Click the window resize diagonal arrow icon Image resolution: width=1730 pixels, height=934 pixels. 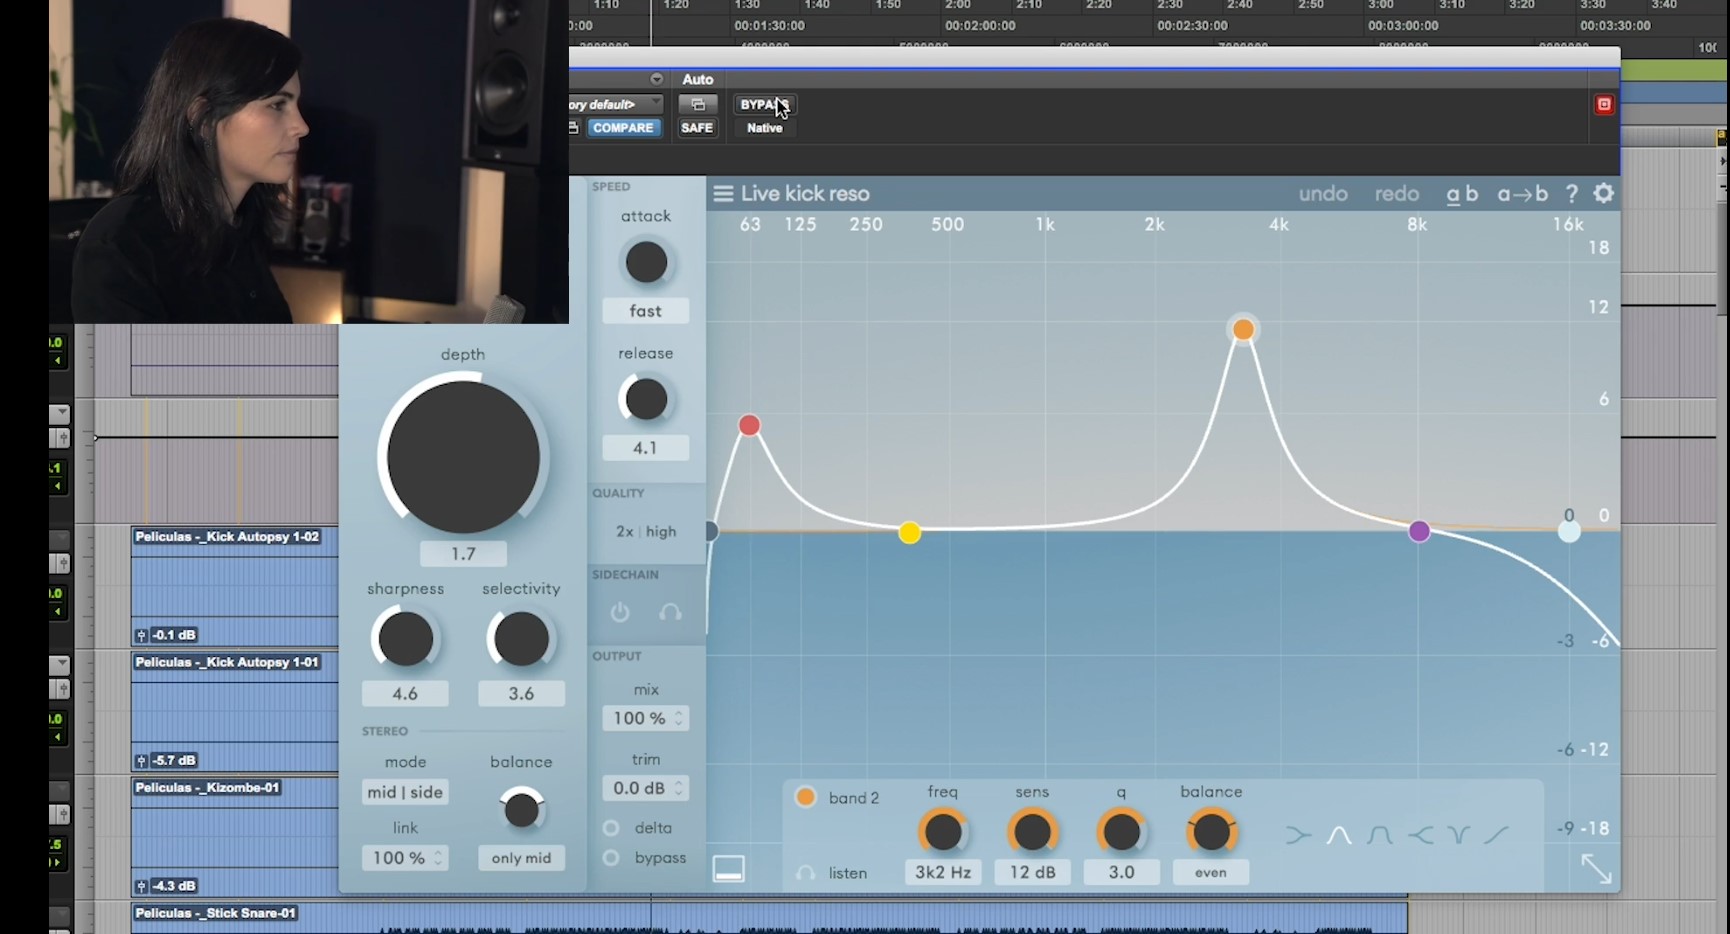[1596, 869]
